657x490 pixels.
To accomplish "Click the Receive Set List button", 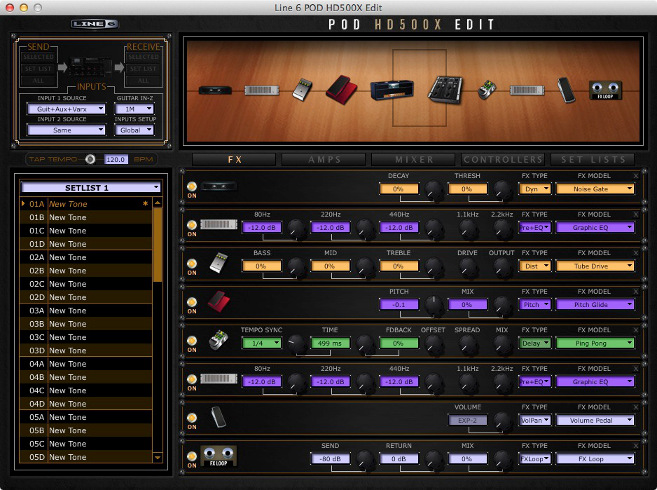I will [143, 68].
